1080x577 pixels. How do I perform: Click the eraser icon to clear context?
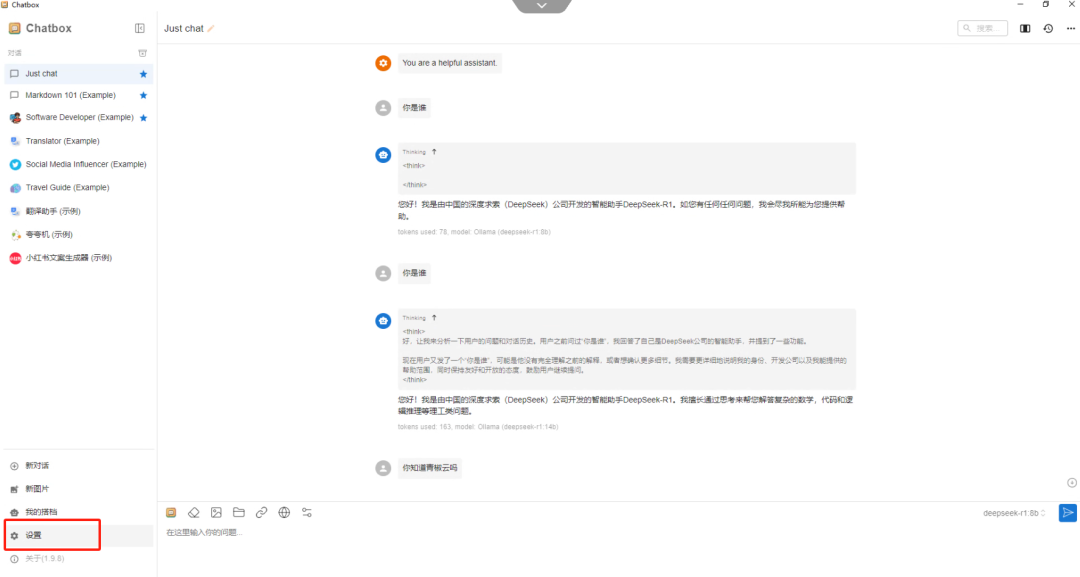[x=194, y=512]
